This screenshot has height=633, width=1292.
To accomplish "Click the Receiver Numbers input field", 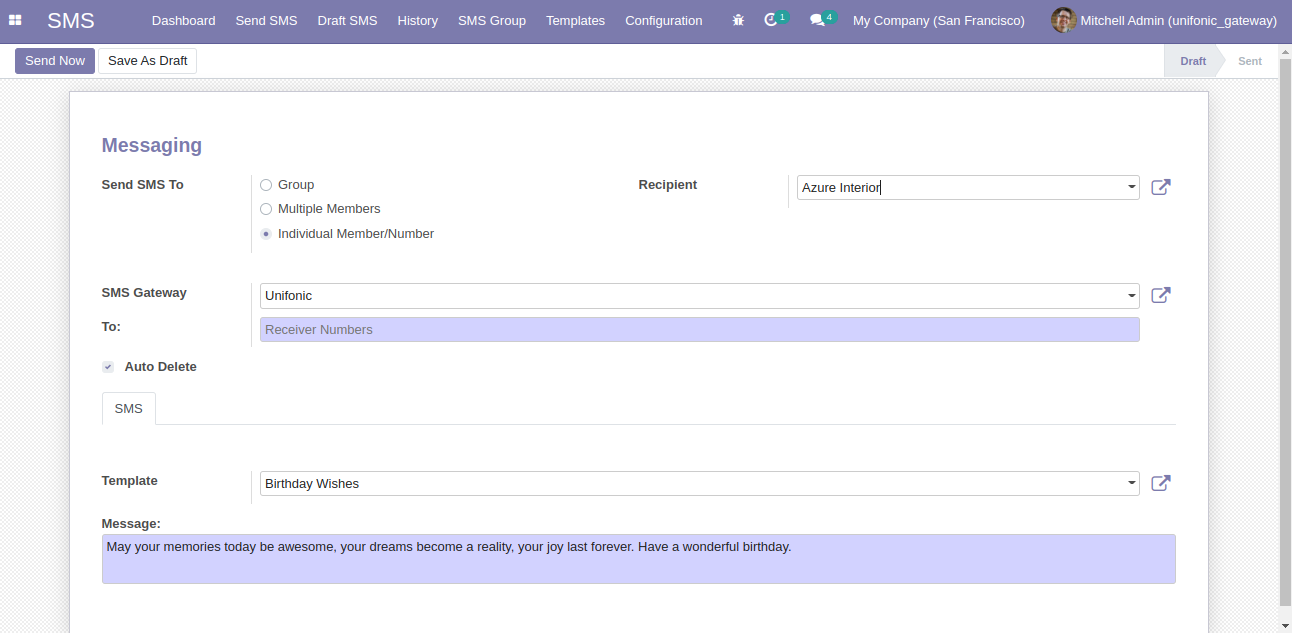I will pos(699,330).
